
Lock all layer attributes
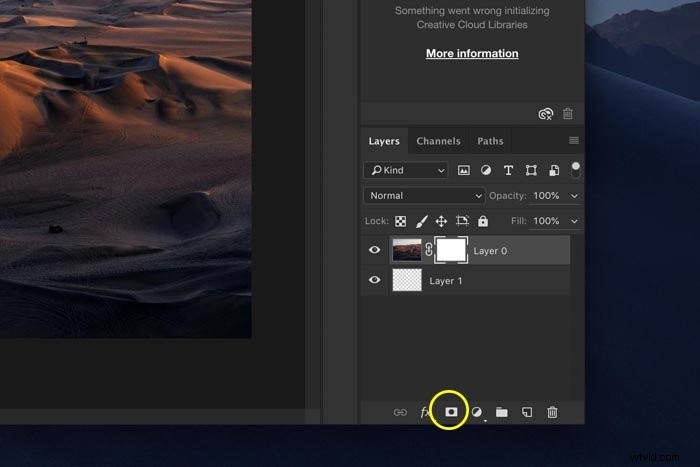[483, 221]
